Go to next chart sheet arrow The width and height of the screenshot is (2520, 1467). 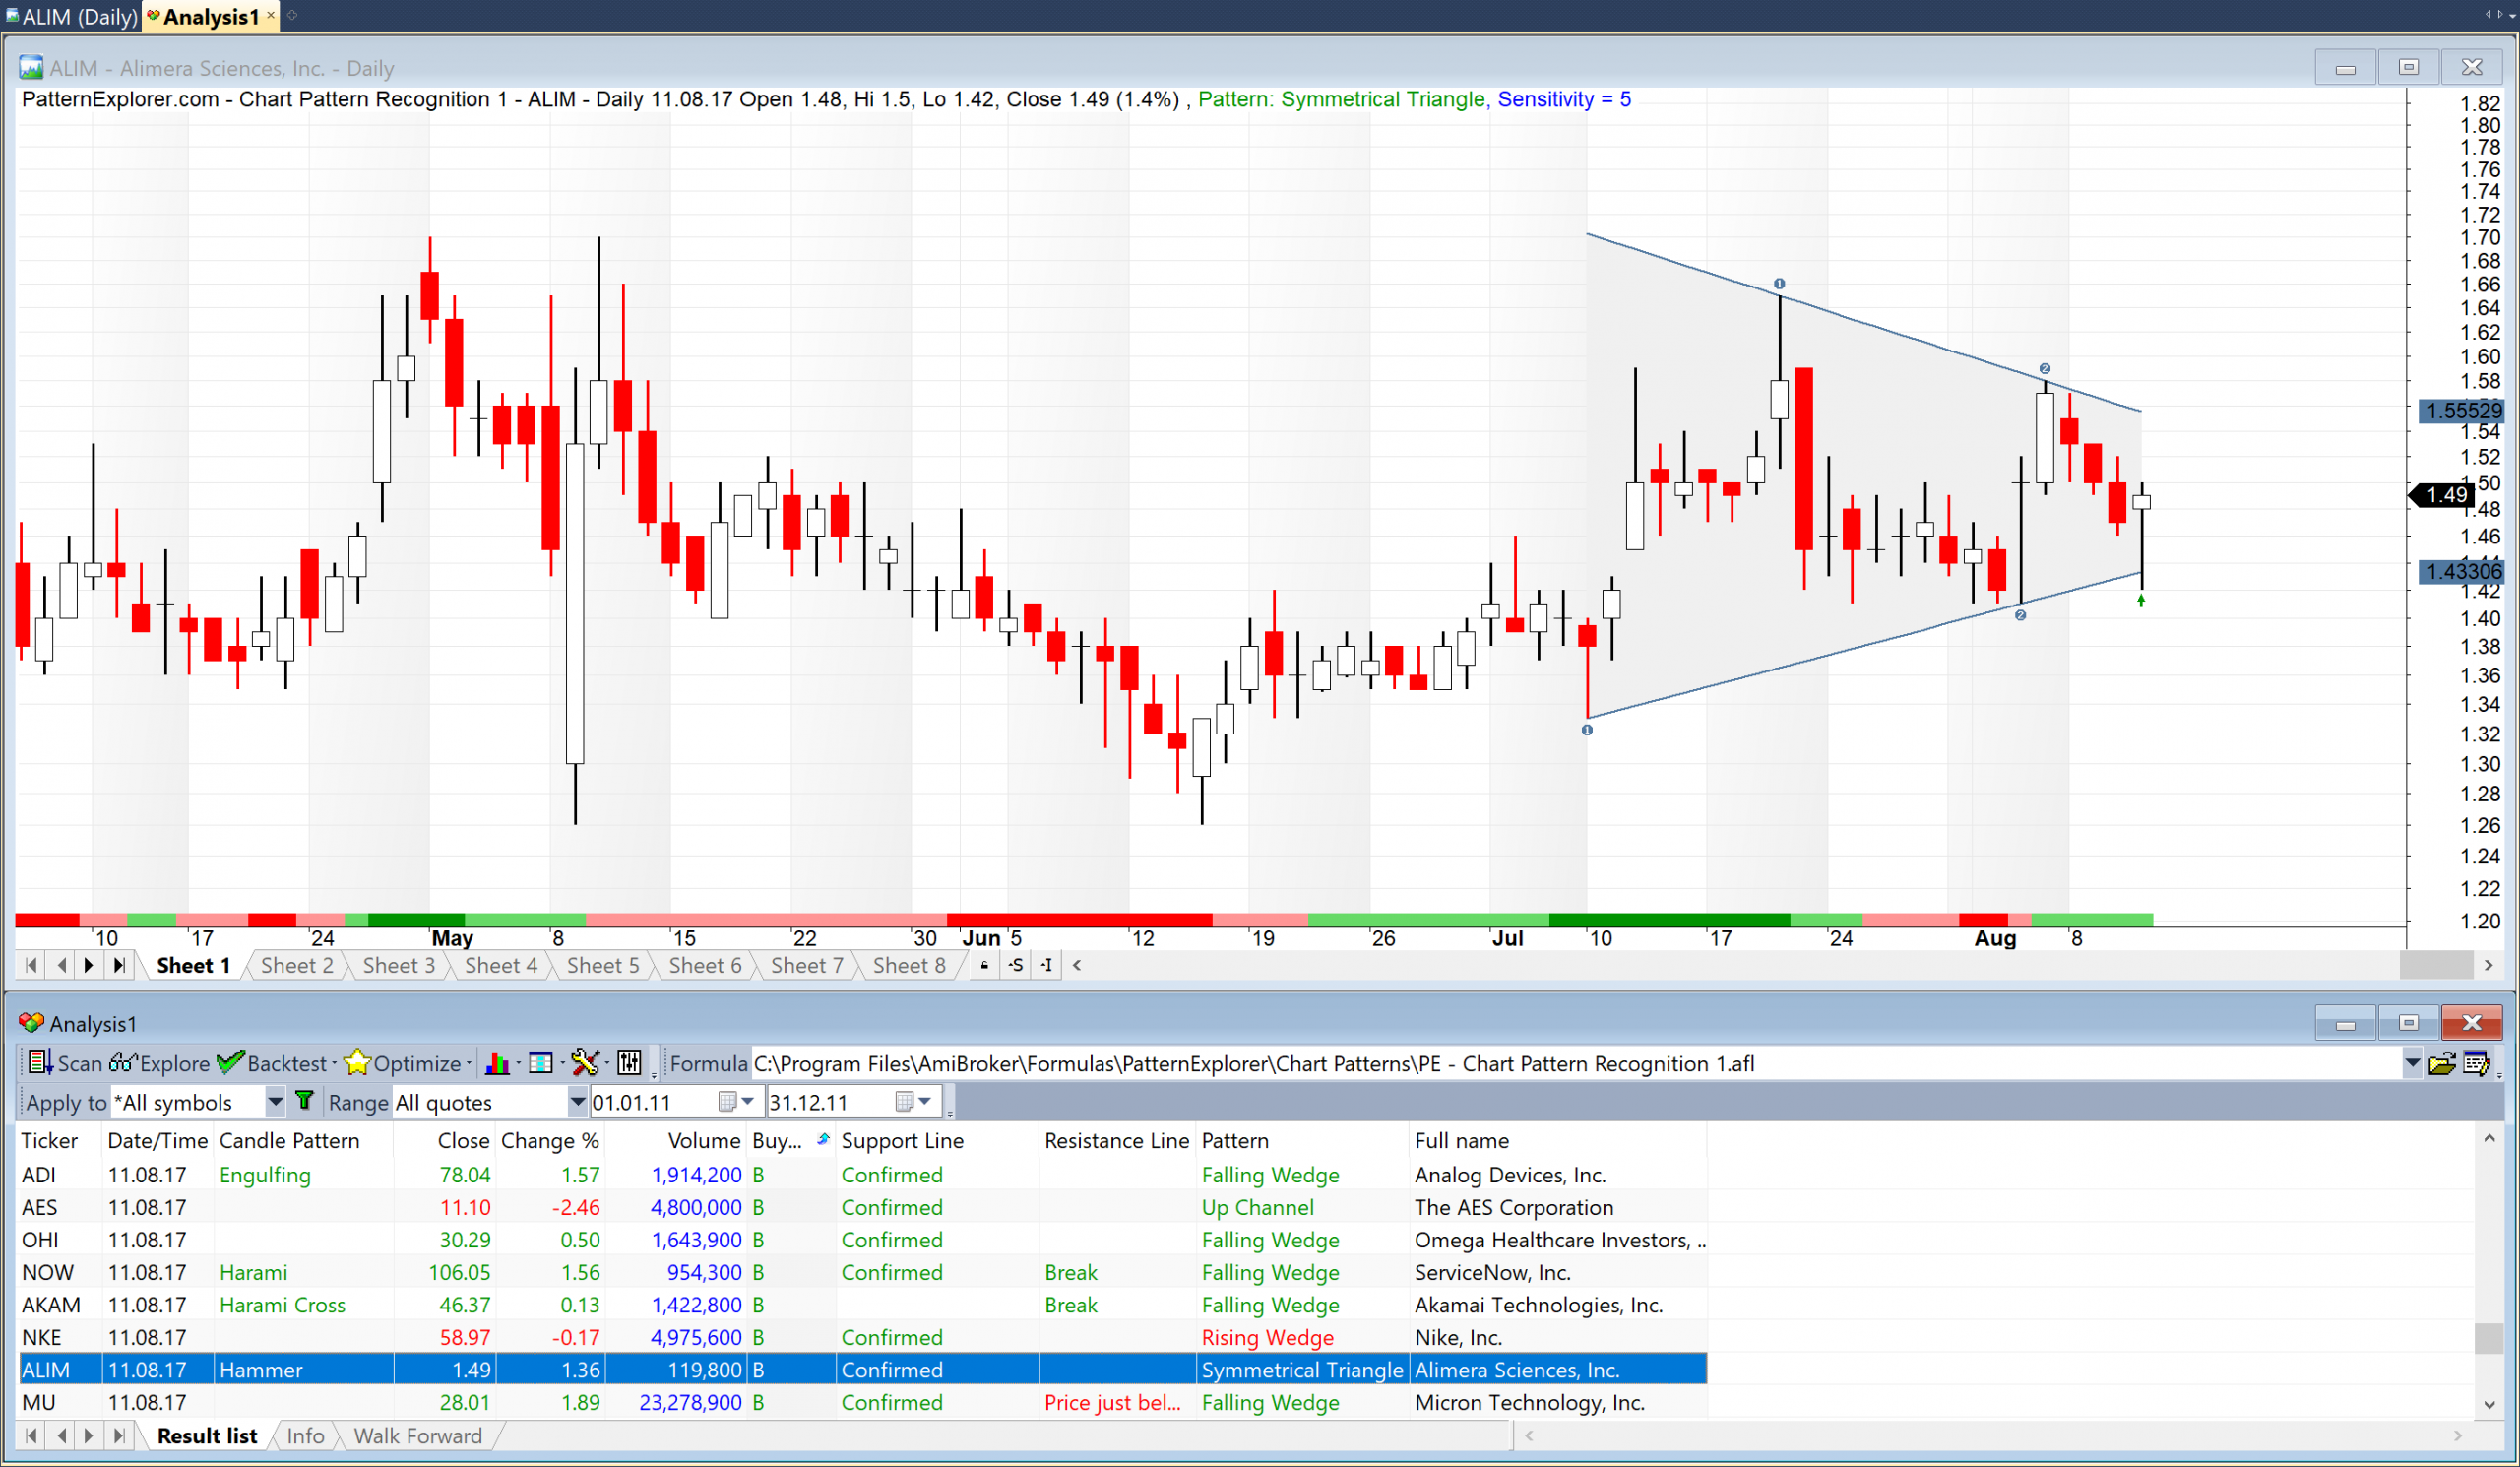pos(89,965)
